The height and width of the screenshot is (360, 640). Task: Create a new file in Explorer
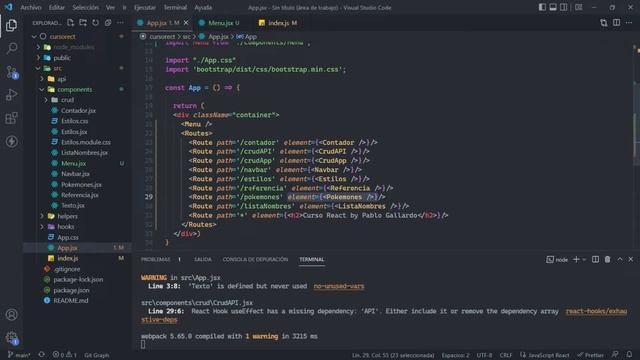71,23
